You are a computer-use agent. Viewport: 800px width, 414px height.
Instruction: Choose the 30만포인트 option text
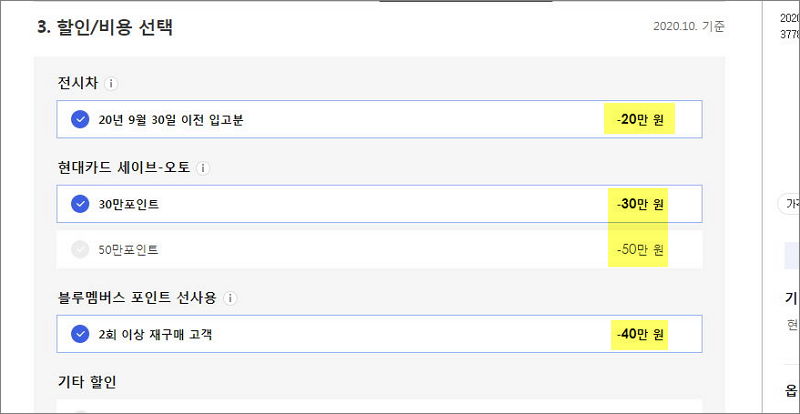pos(129,204)
